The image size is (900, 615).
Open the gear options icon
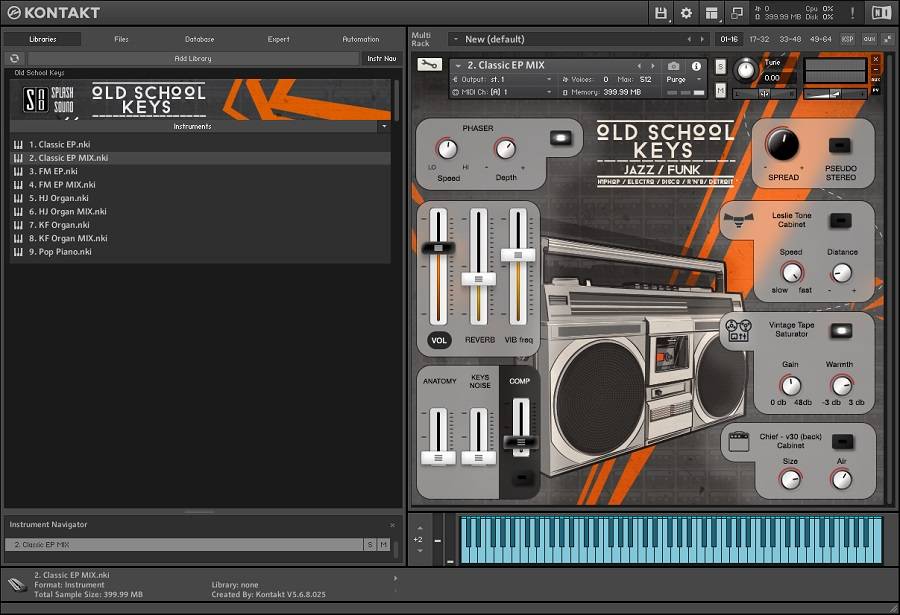[686, 13]
